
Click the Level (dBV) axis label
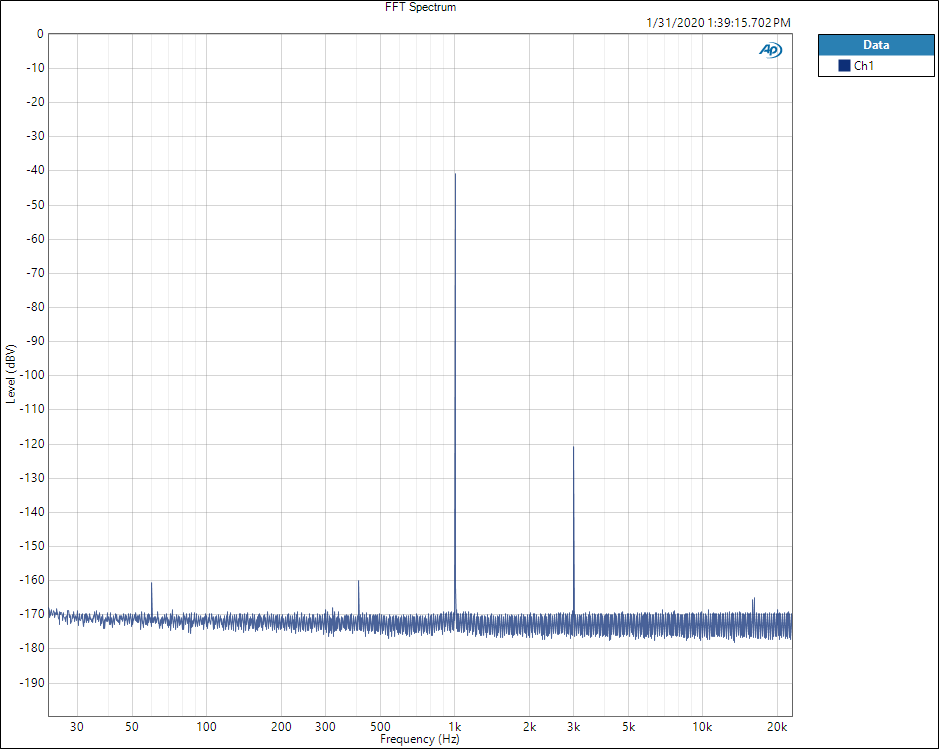tap(10, 374)
